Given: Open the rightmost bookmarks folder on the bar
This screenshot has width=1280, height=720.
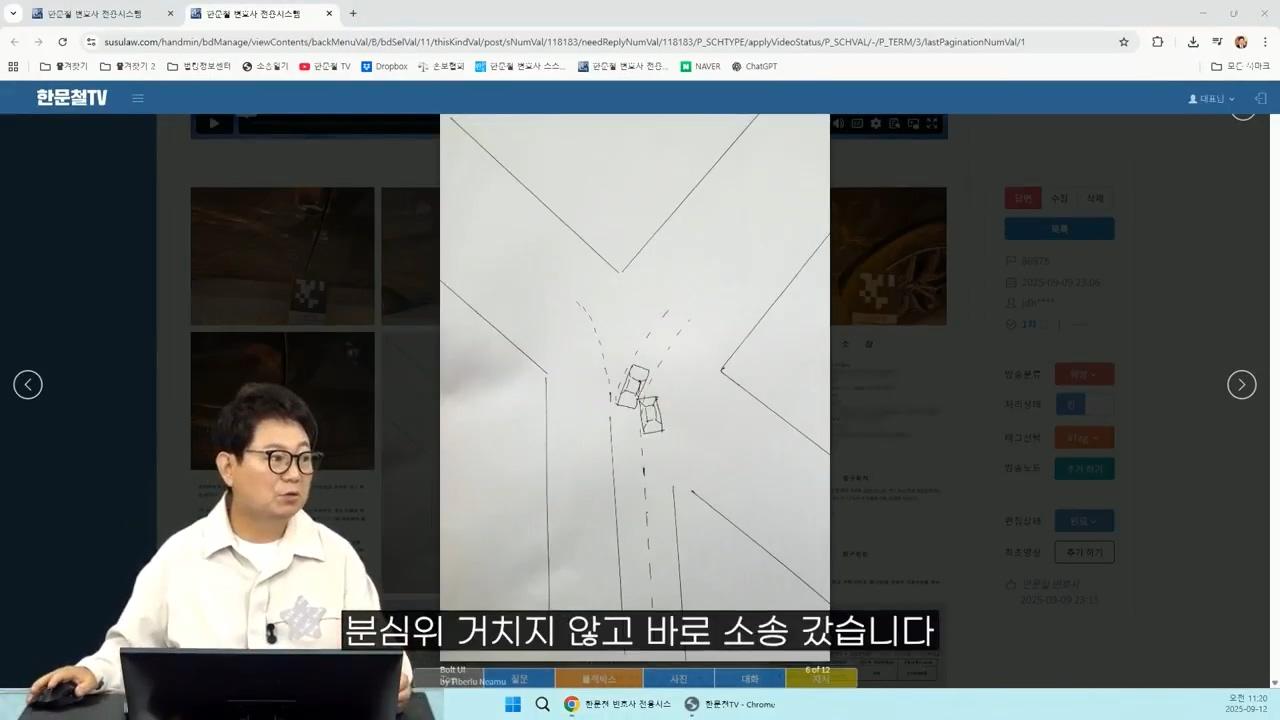Looking at the screenshot, I should 1240,66.
